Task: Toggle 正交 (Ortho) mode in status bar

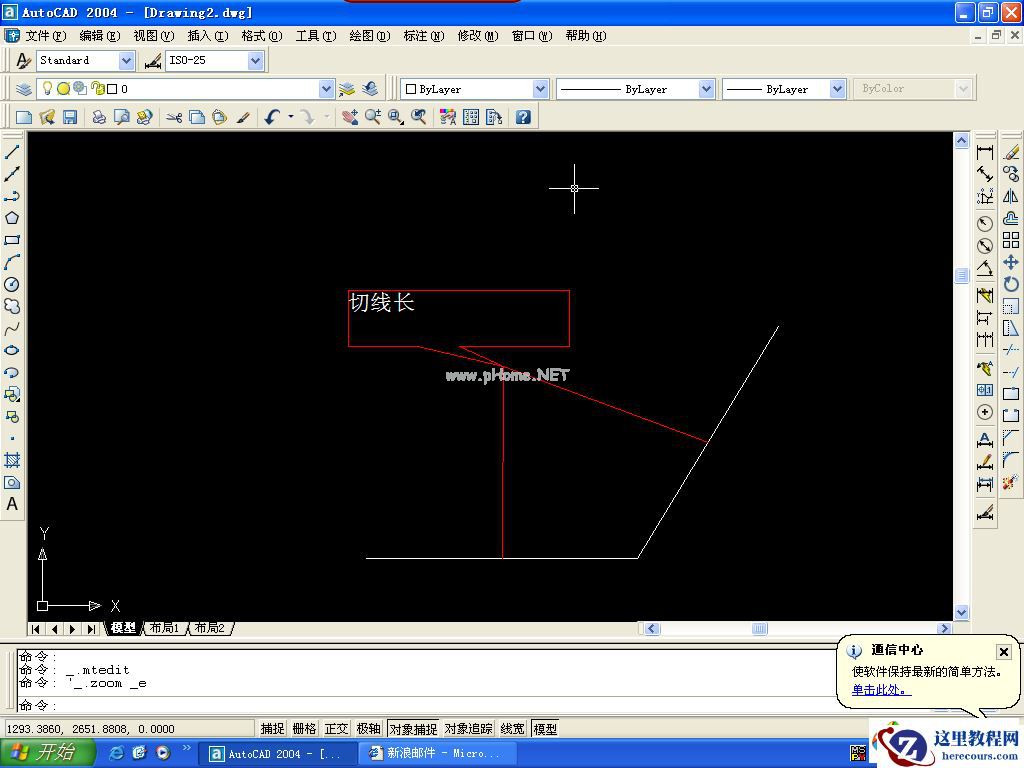Action: coord(337,729)
